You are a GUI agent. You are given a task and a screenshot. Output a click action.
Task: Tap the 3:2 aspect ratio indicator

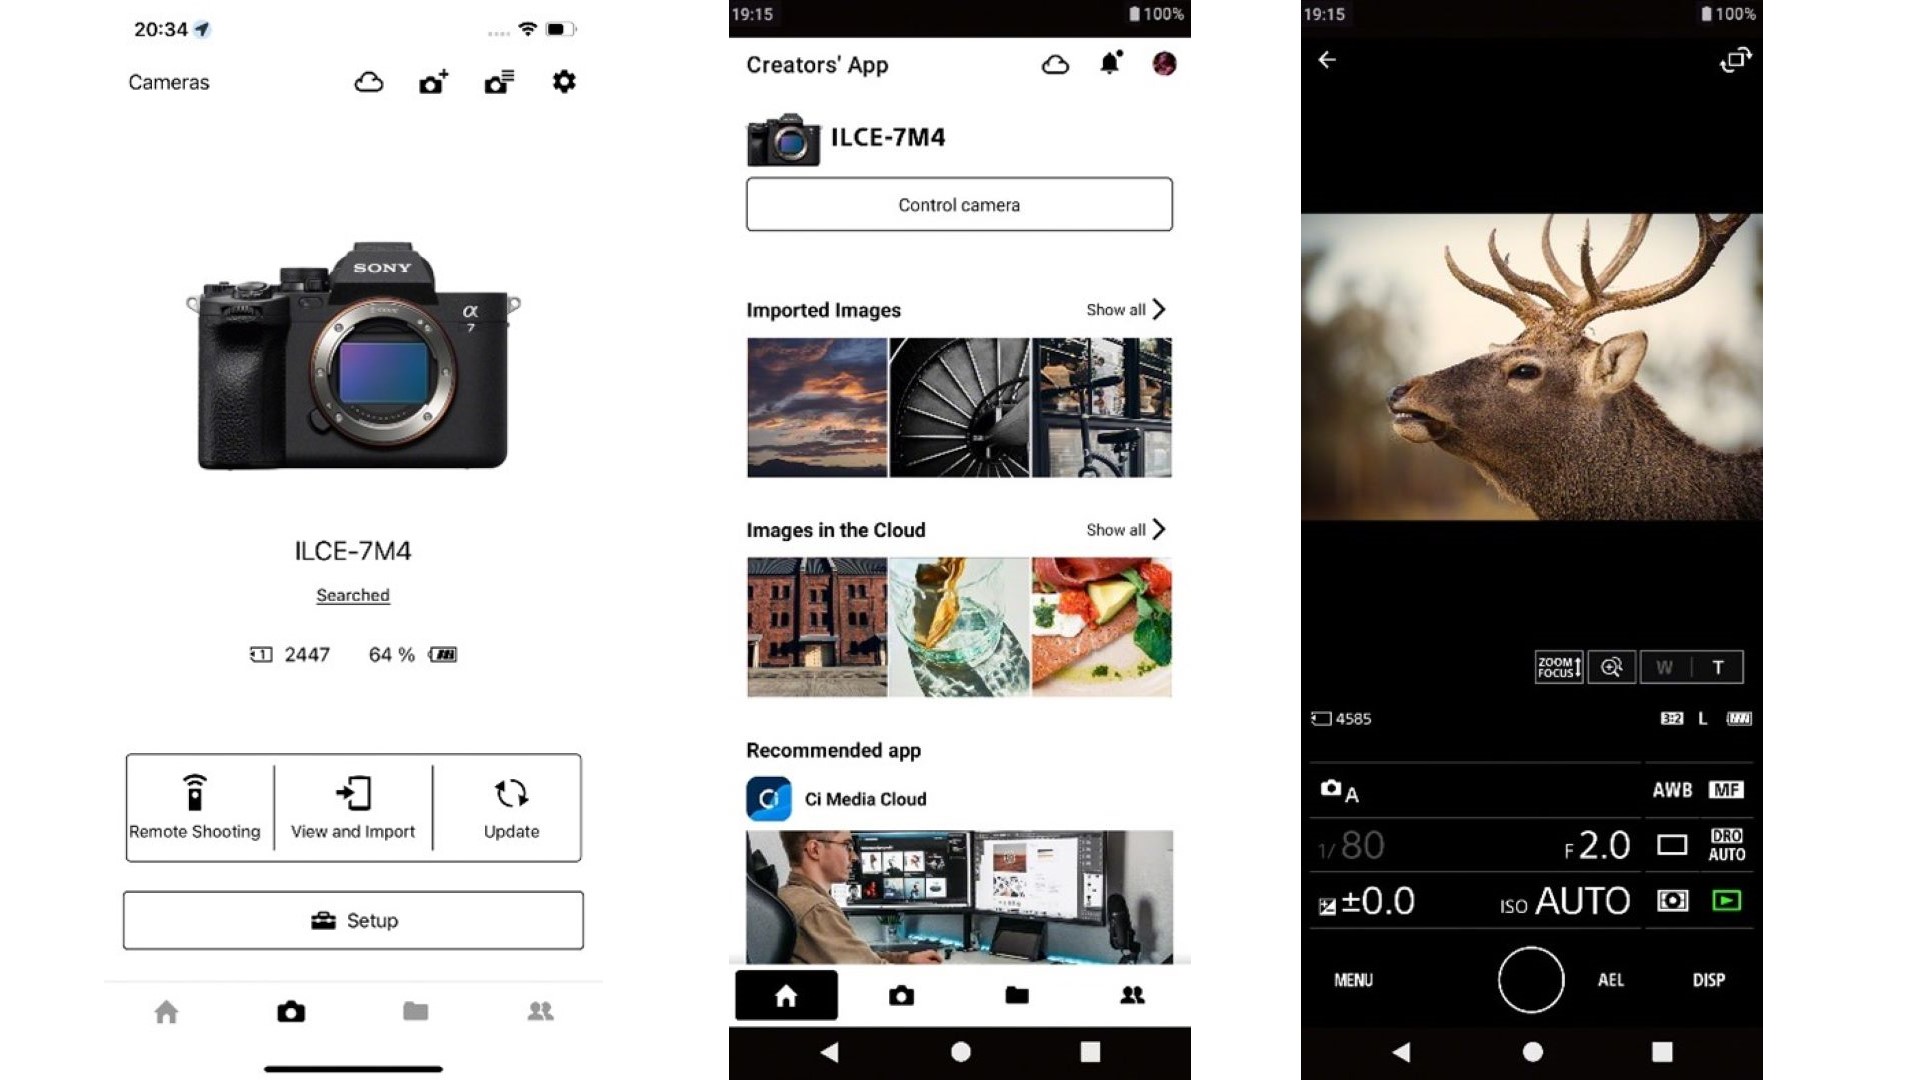(x=1672, y=719)
